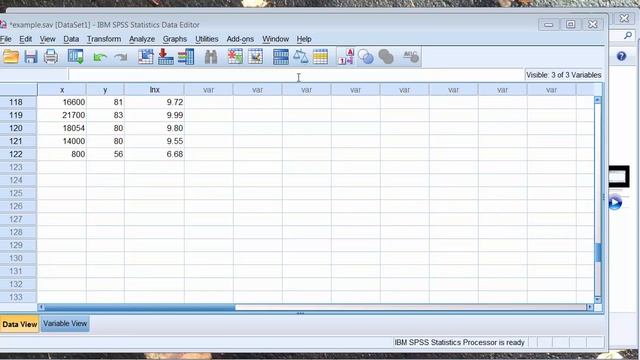
Task: Click the Go to variable icon
Action: [x=166, y=57]
